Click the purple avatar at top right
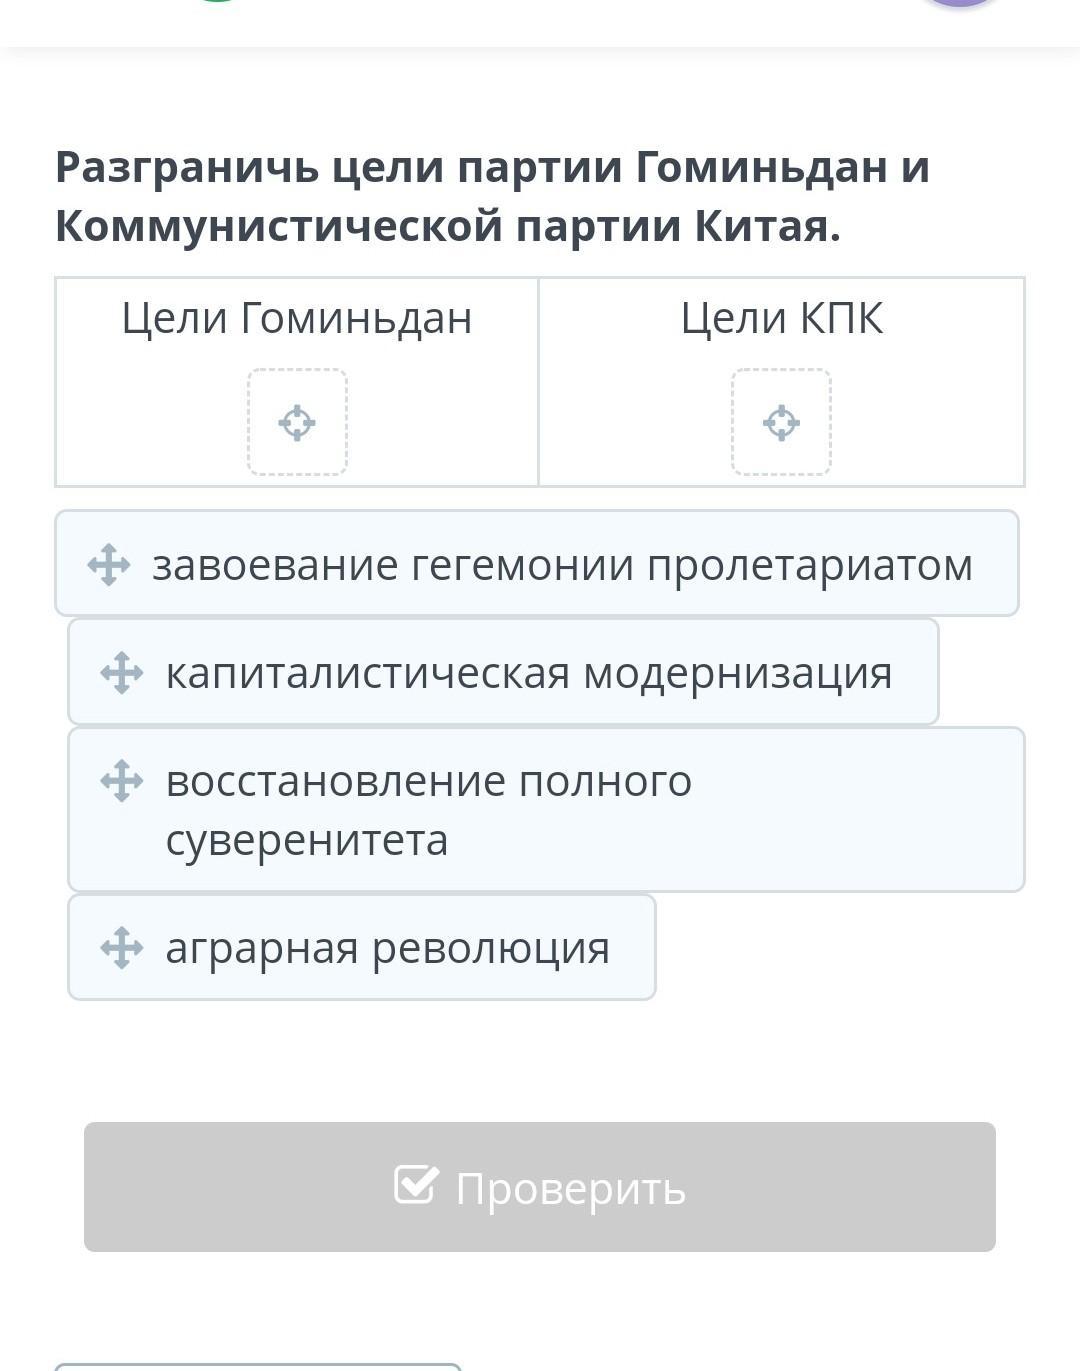The image size is (1080, 1371). (x=959, y=4)
